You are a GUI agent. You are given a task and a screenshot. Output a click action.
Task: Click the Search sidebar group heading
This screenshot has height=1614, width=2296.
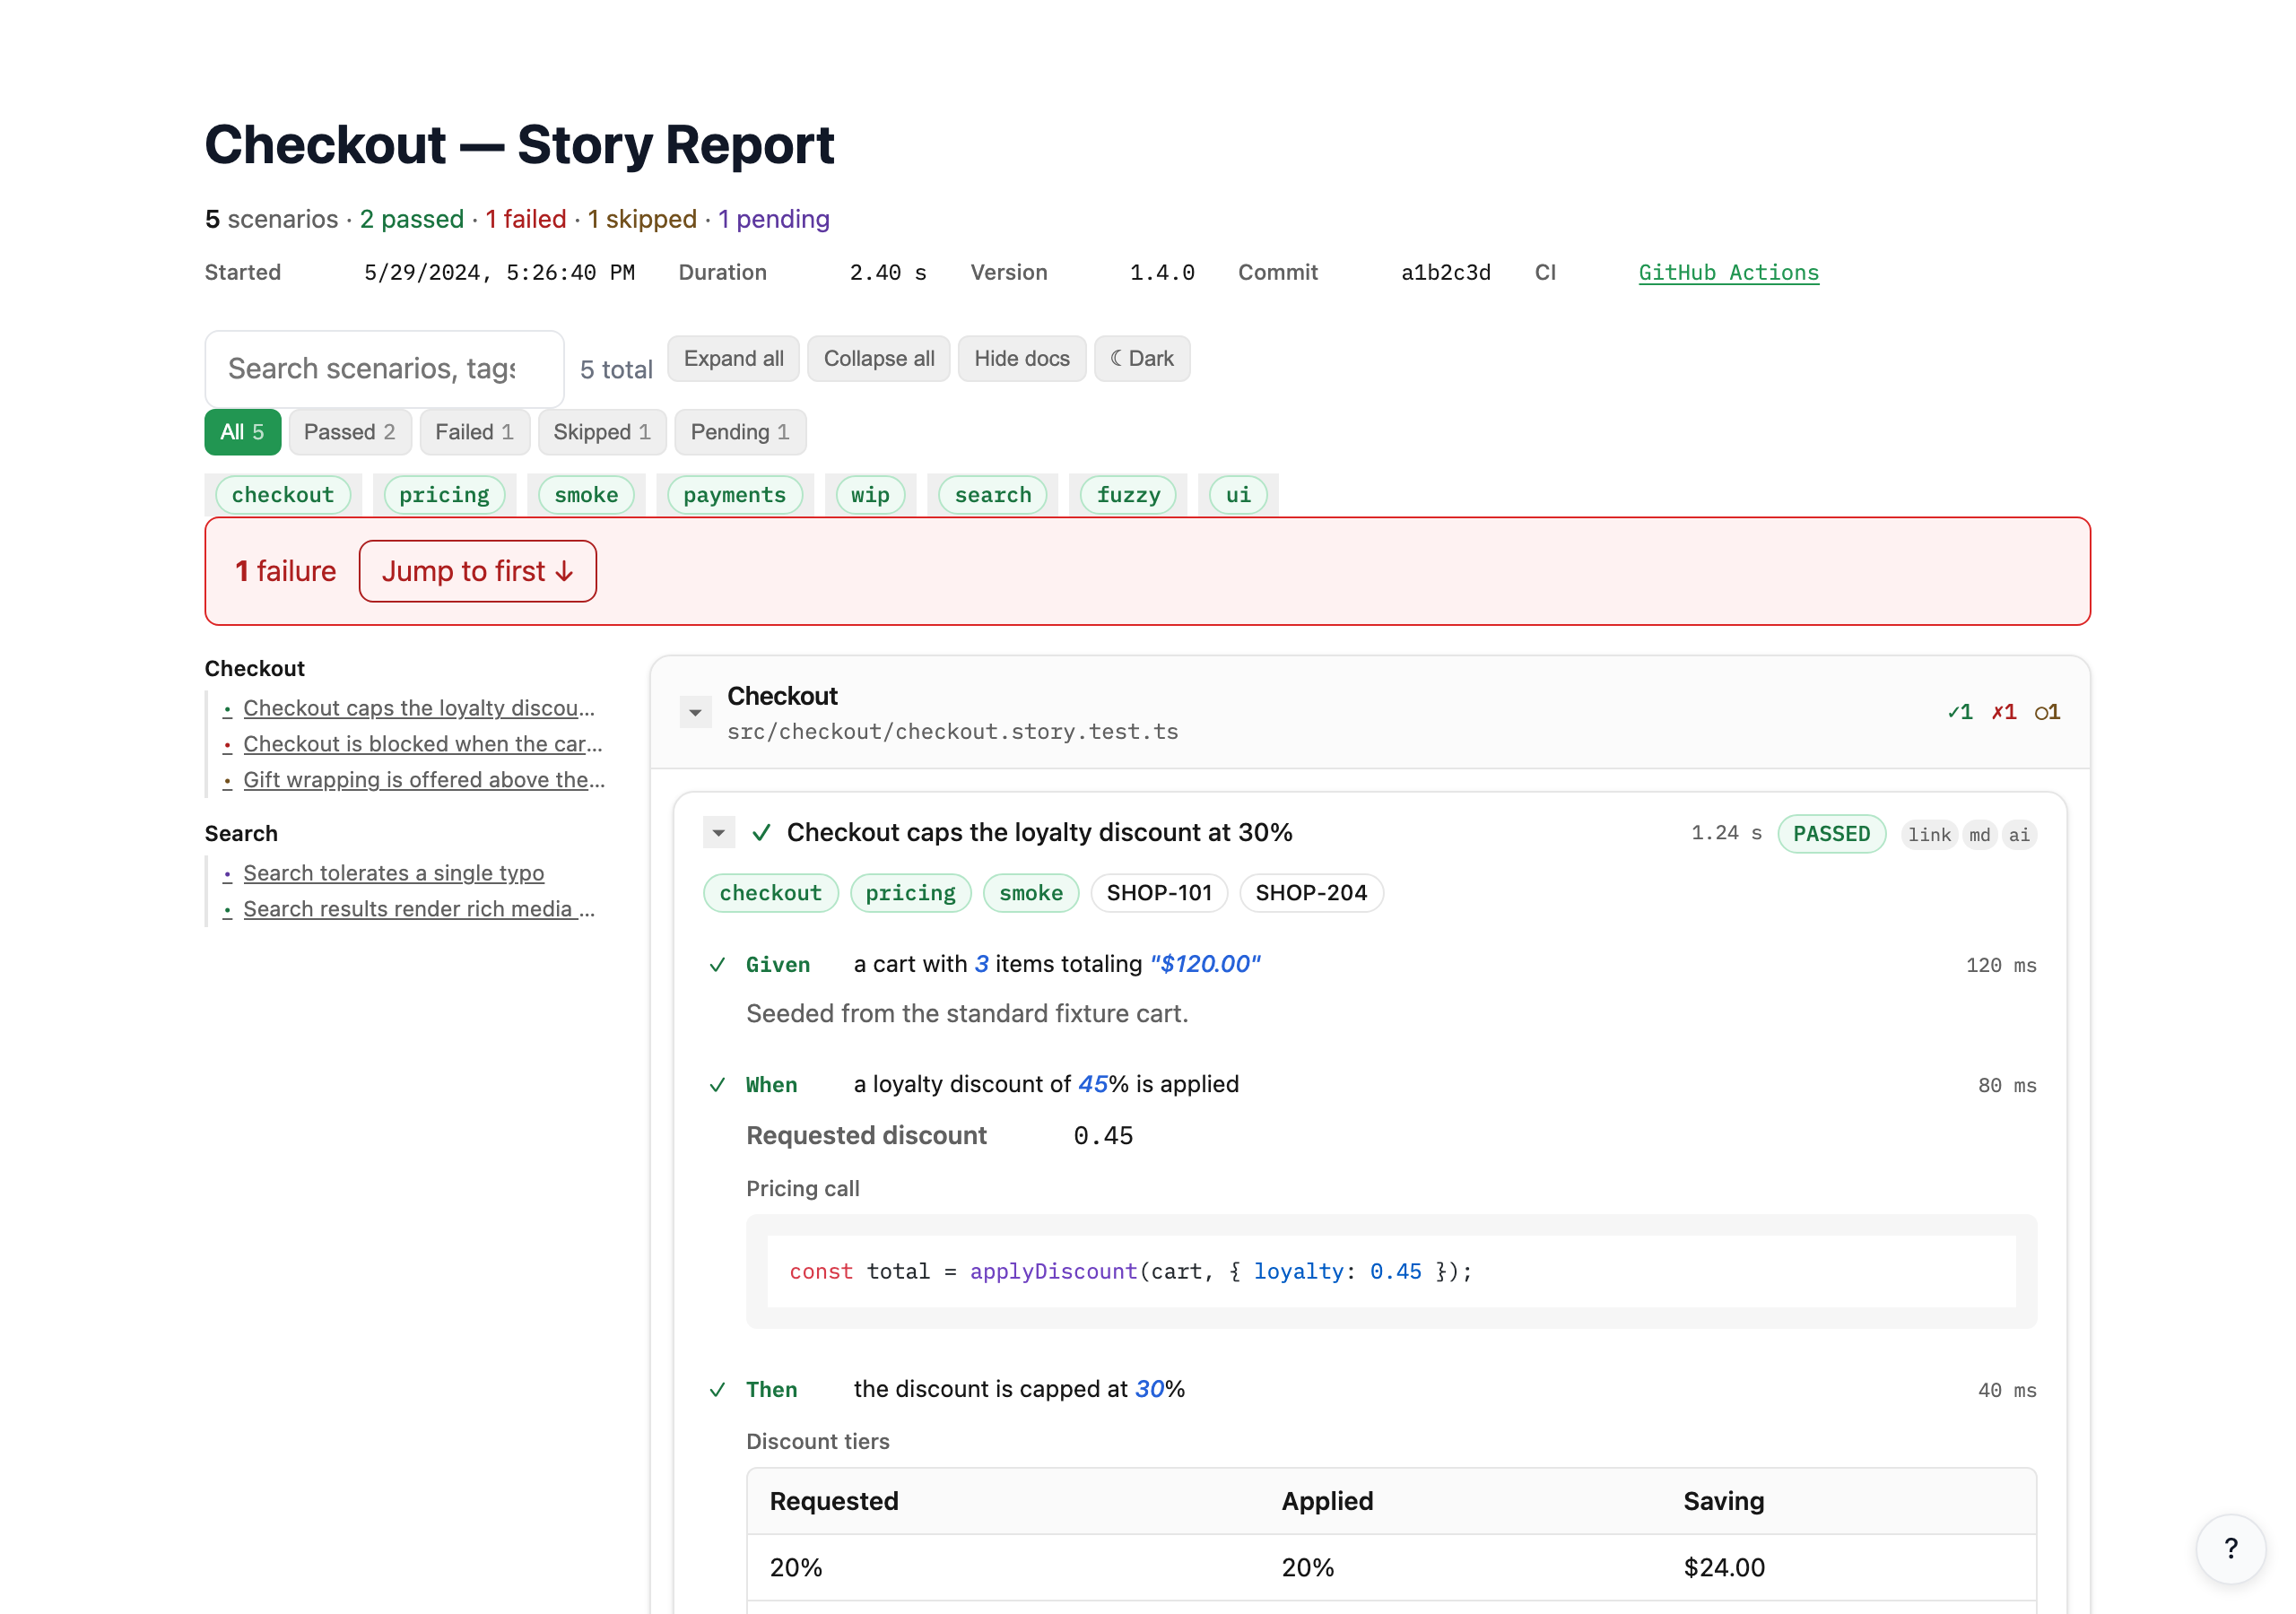241,833
